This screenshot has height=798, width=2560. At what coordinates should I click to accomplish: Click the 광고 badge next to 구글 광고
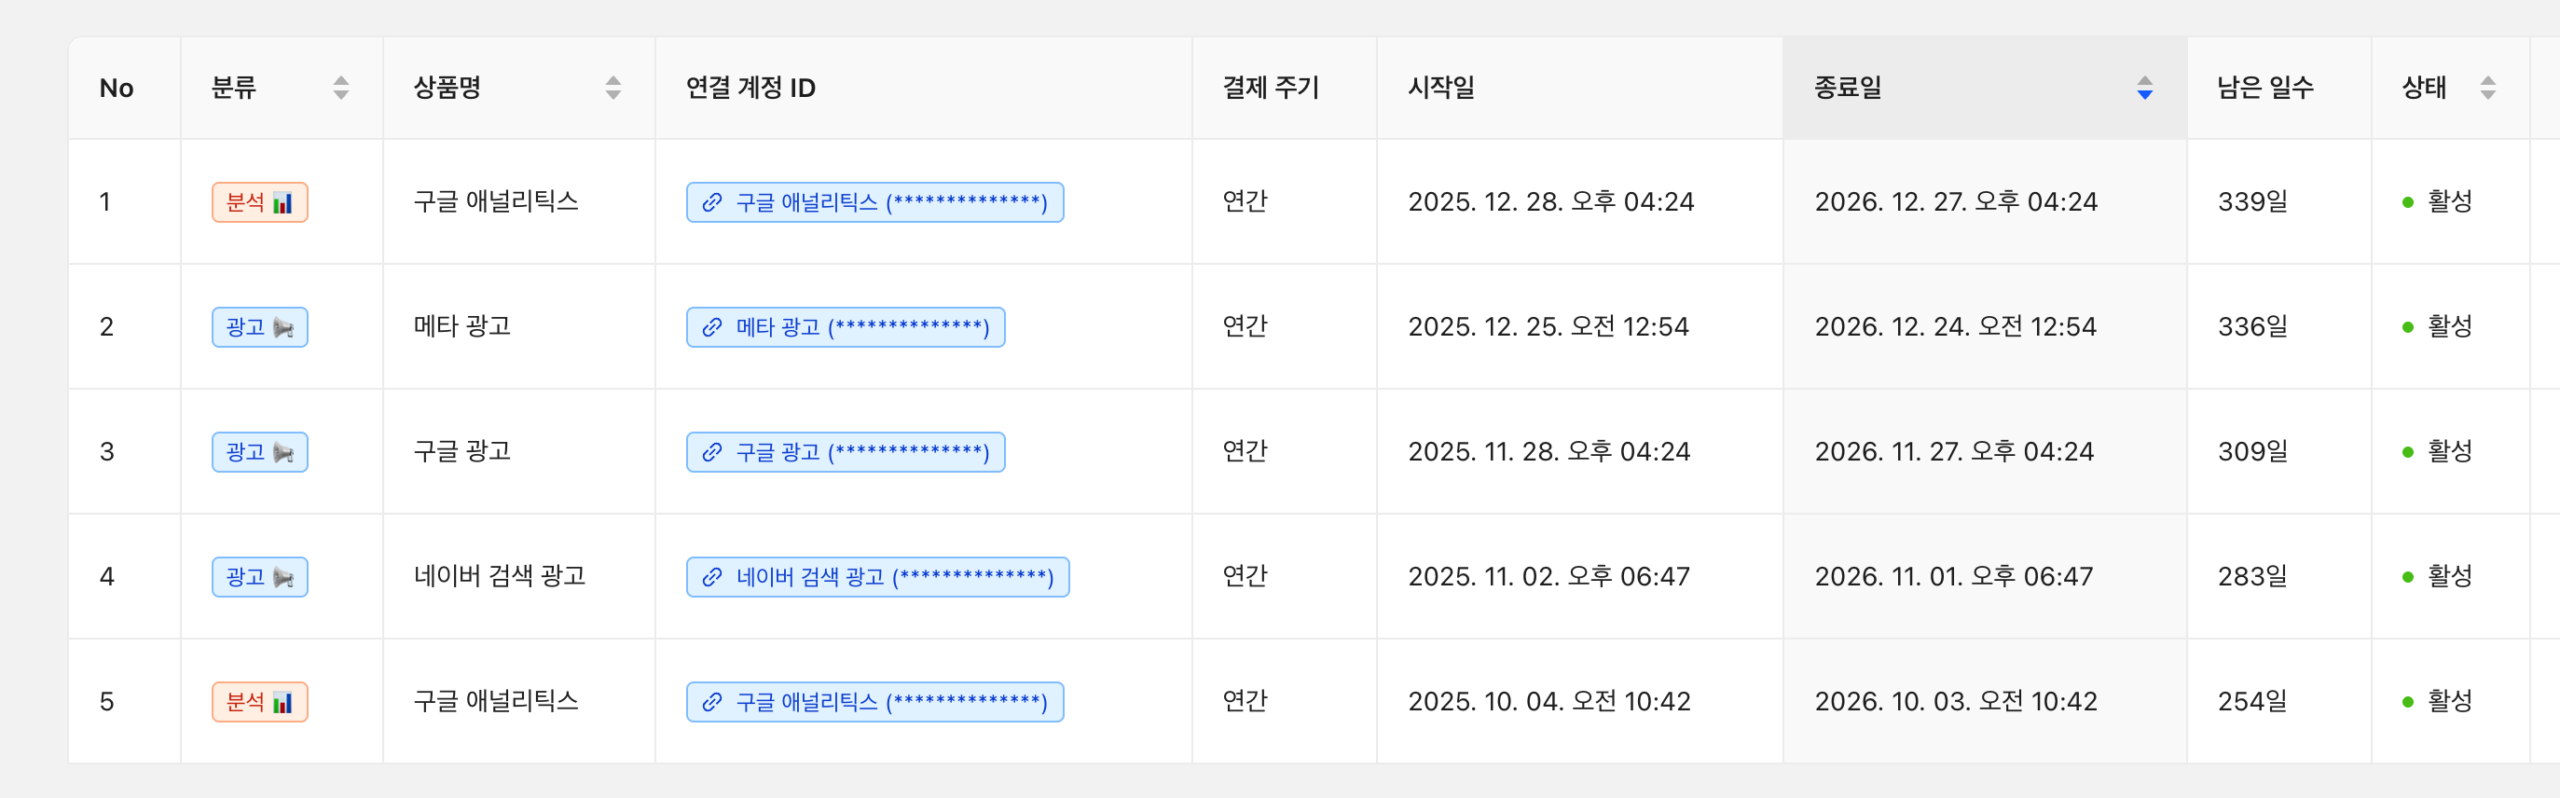[259, 452]
